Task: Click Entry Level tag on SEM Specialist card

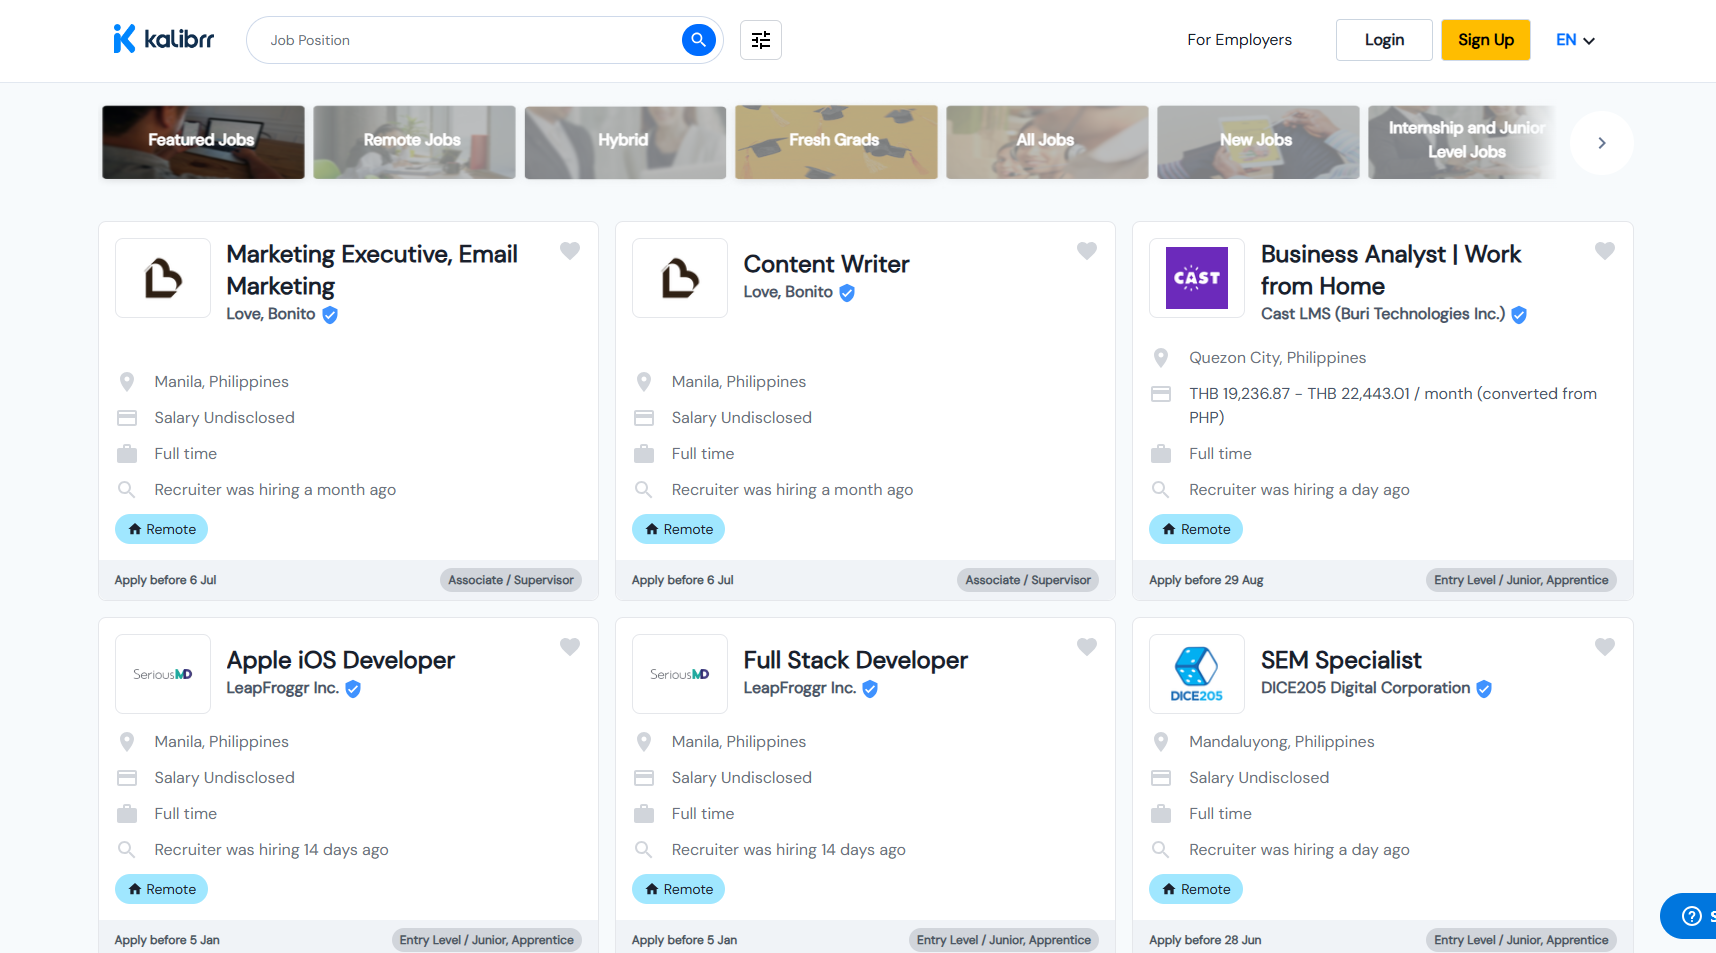Action: pos(1521,940)
